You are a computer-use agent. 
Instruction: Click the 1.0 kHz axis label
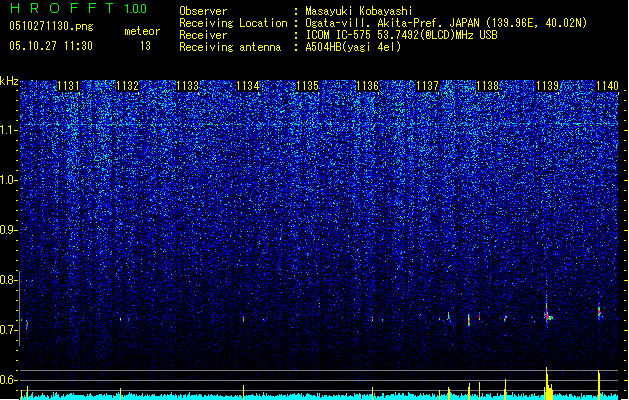coord(8,180)
